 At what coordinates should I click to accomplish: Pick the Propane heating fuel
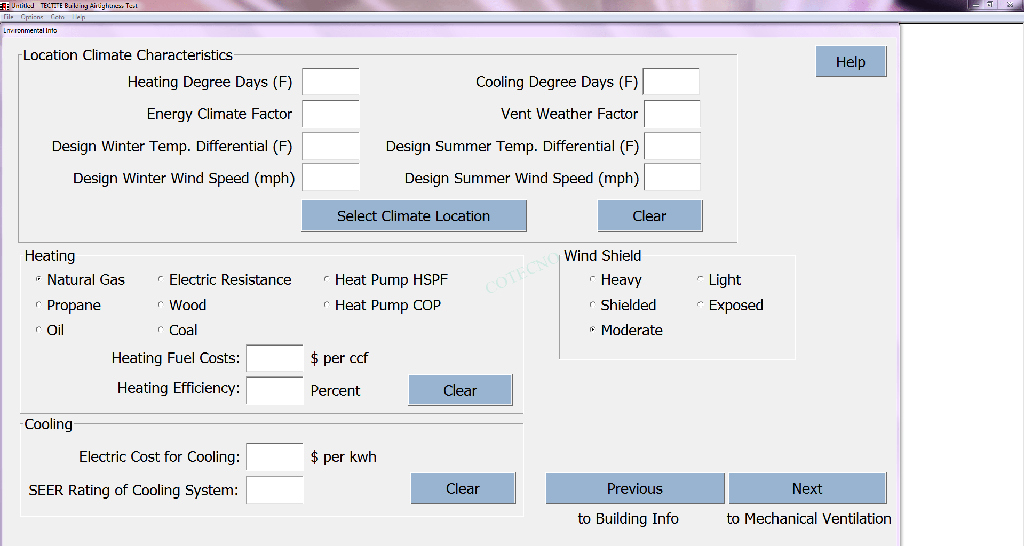[40, 305]
